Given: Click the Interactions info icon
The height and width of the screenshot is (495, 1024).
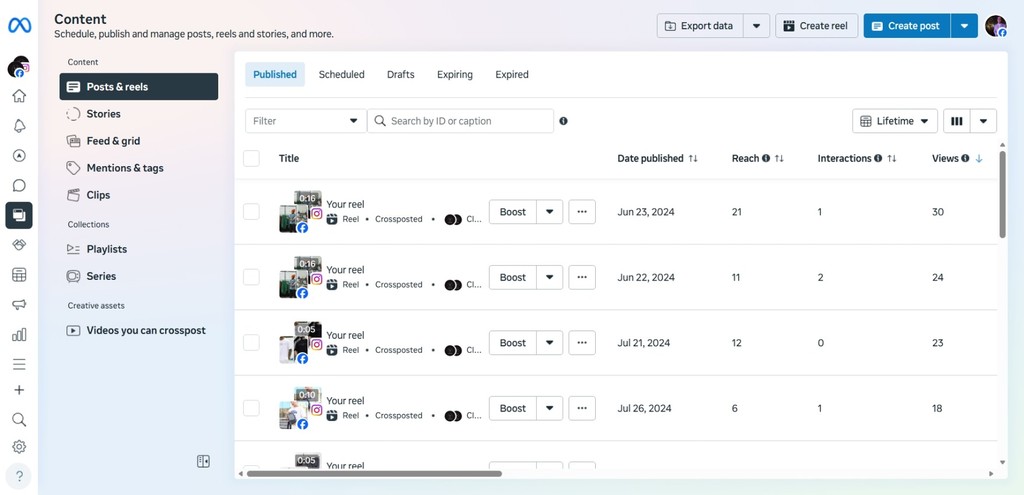Looking at the screenshot, I should coord(878,158).
